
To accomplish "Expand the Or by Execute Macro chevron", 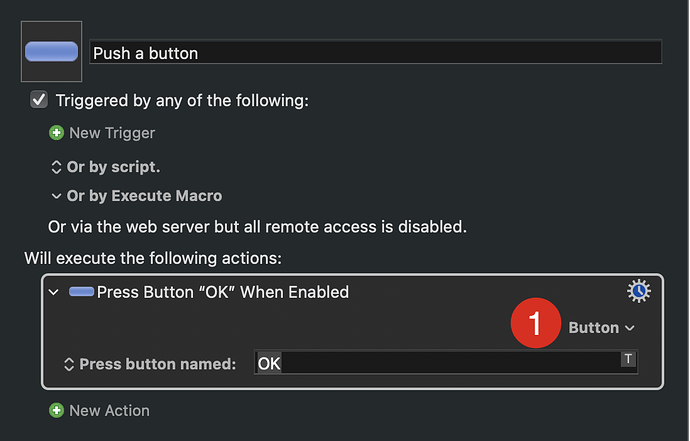I will tap(56, 196).
